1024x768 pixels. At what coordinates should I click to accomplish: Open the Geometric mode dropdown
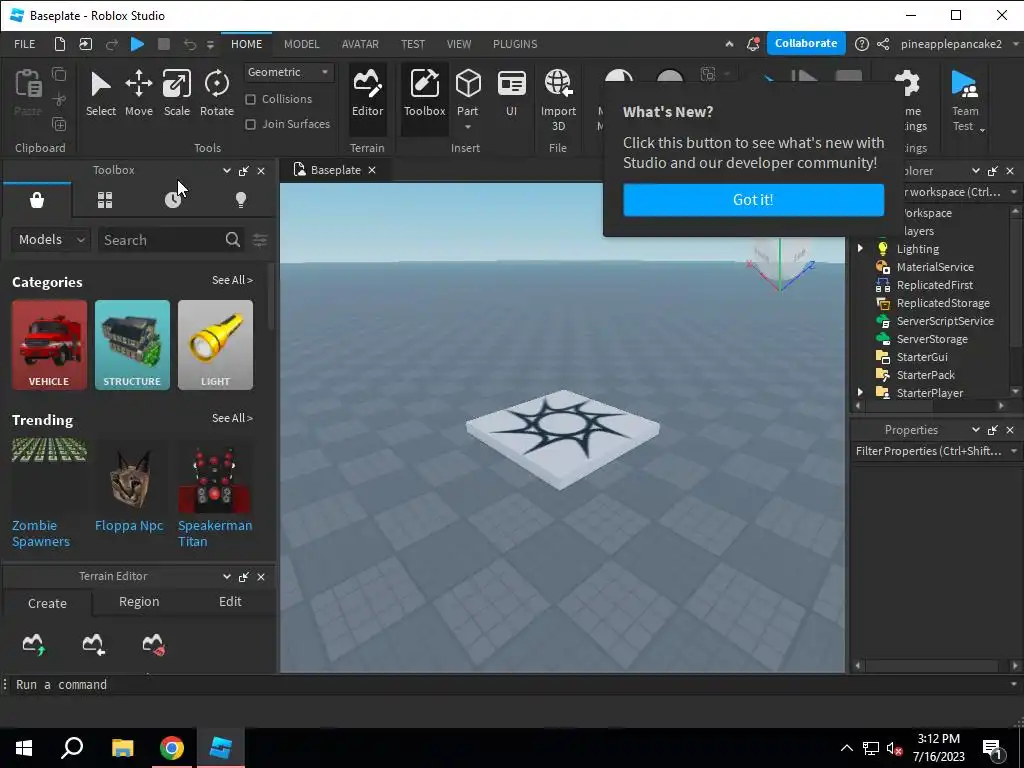289,72
